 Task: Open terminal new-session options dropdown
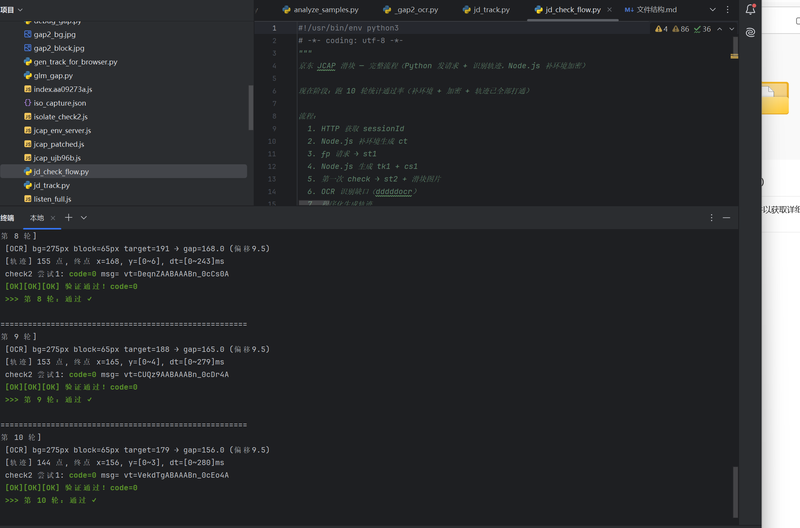(84, 218)
